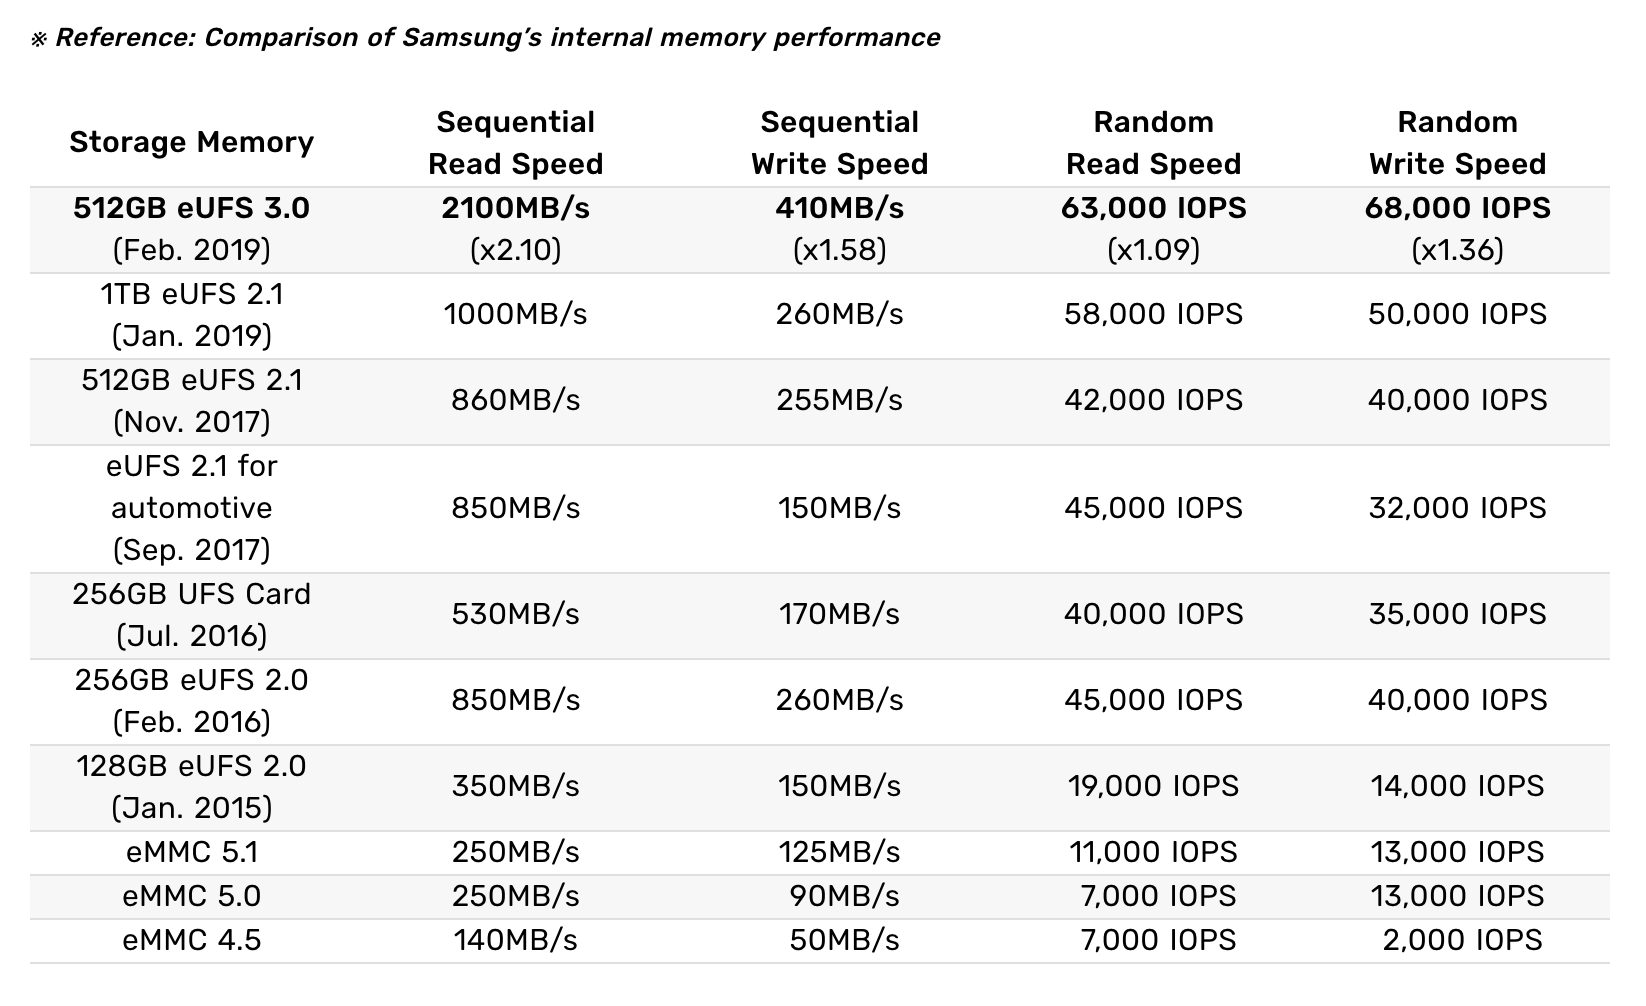This screenshot has width=1646, height=1006.
Task: Click the 63,000 IOPS random read value
Action: 1153,208
